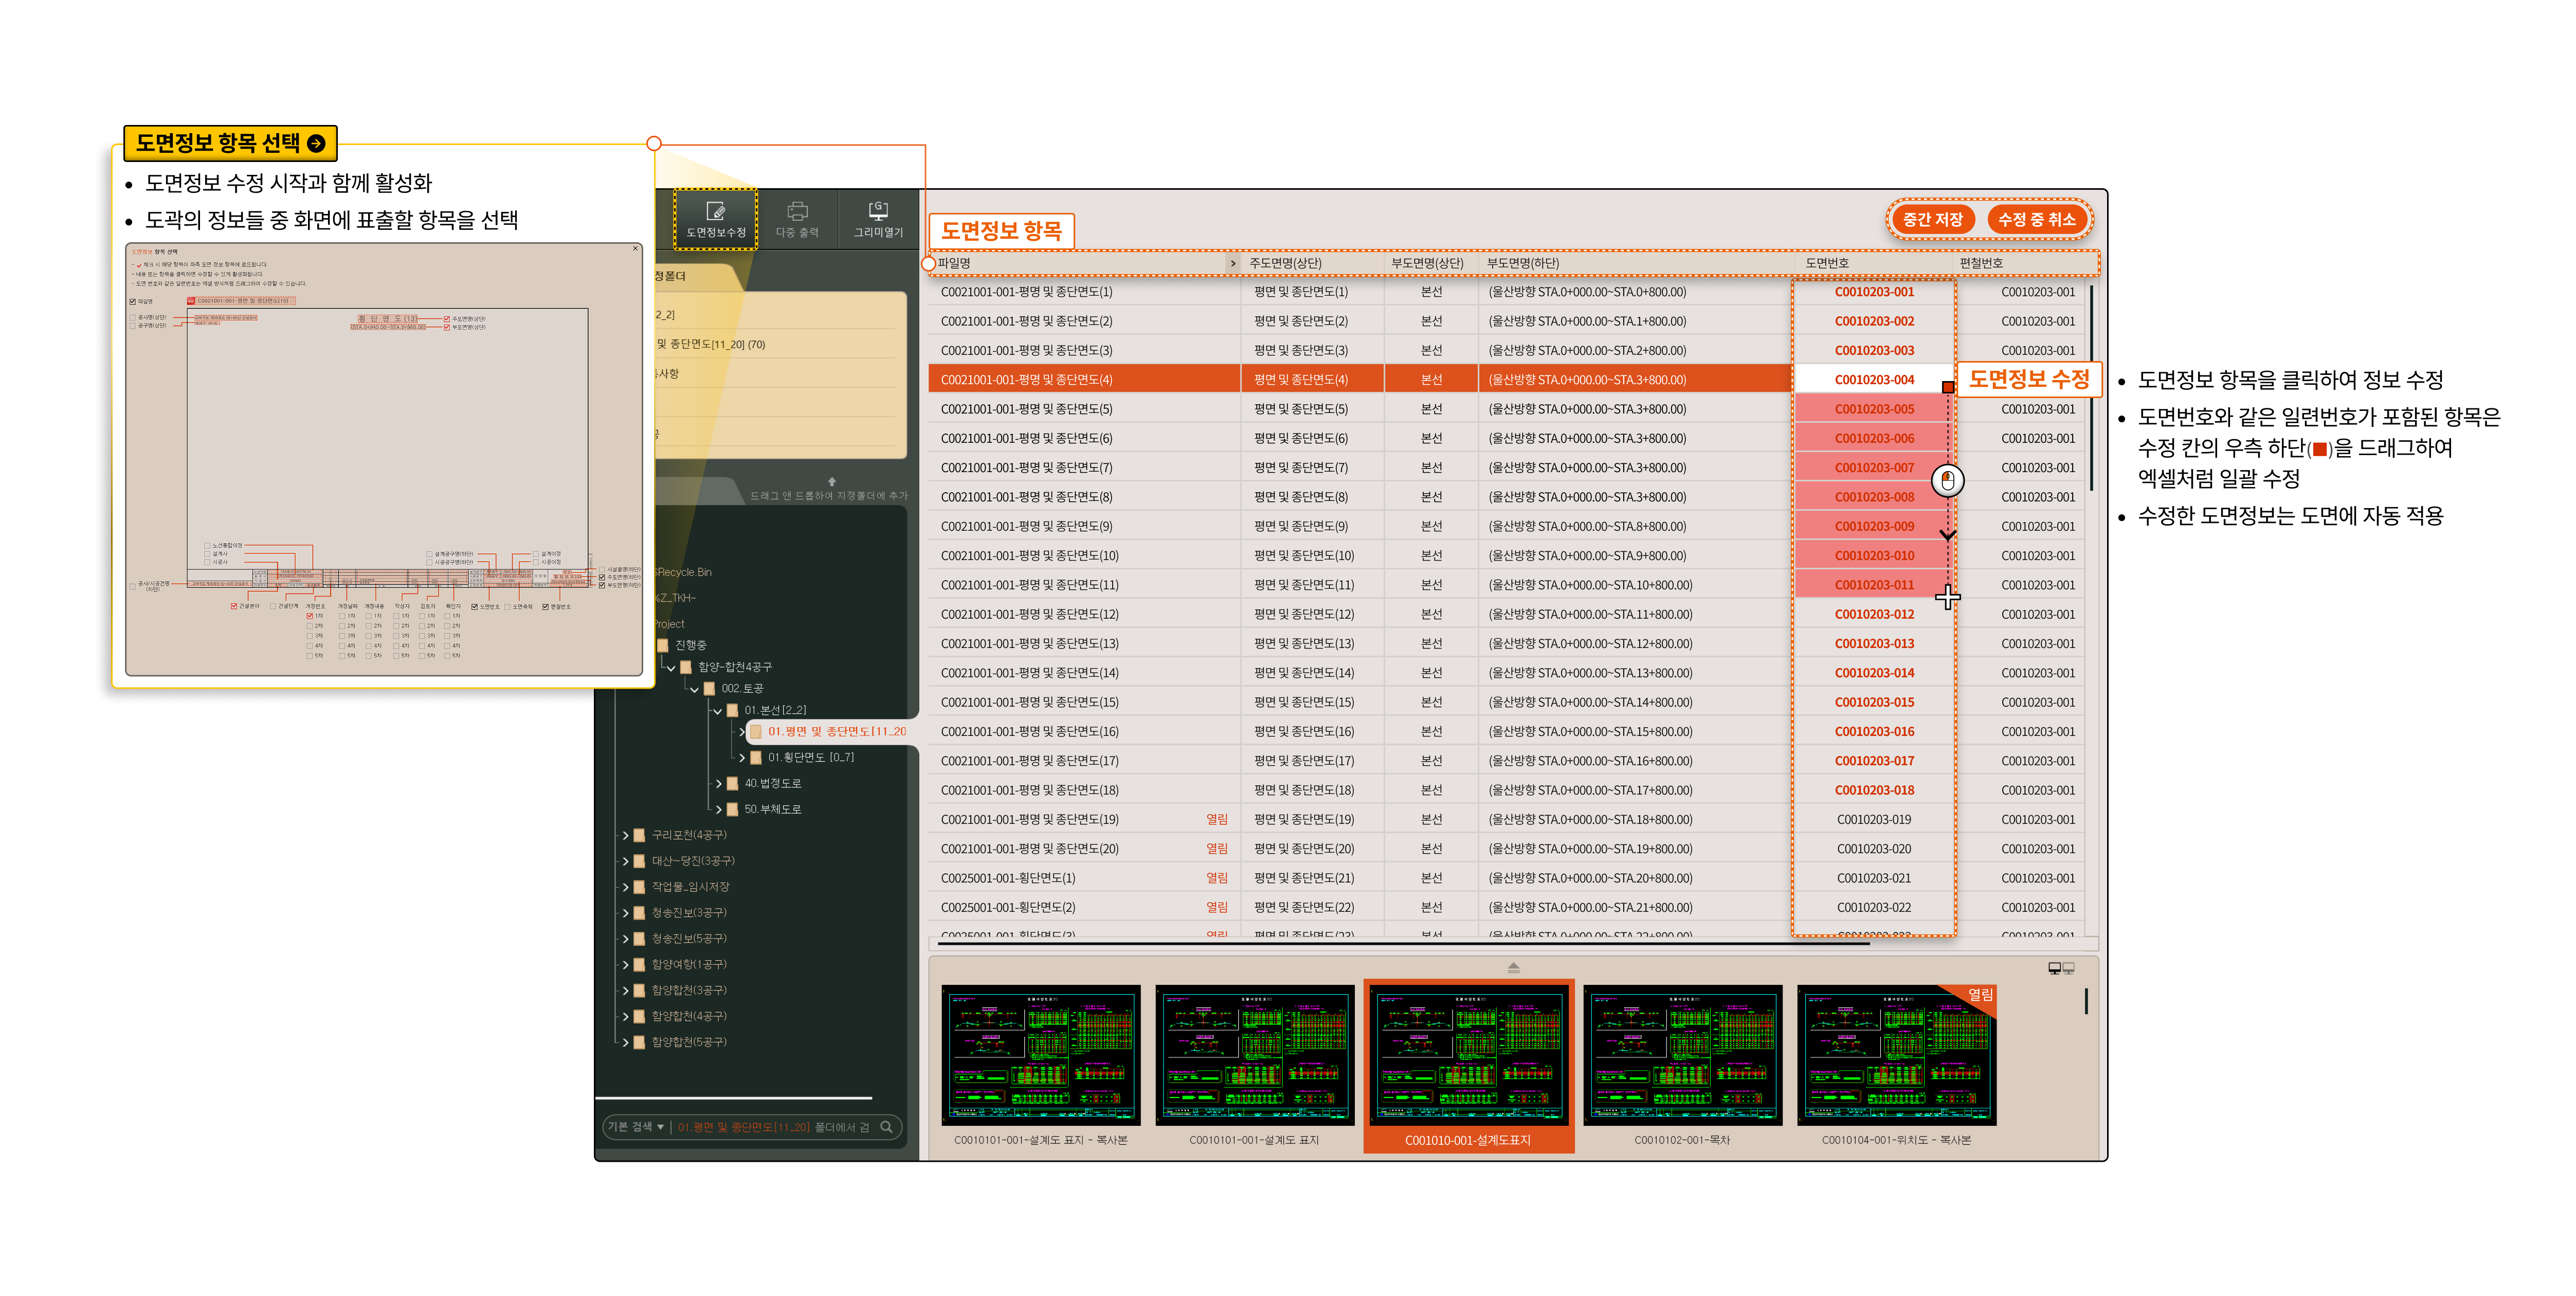Open the 그리미열기 monitor icon
The image size is (2576, 1296).
(x=878, y=211)
